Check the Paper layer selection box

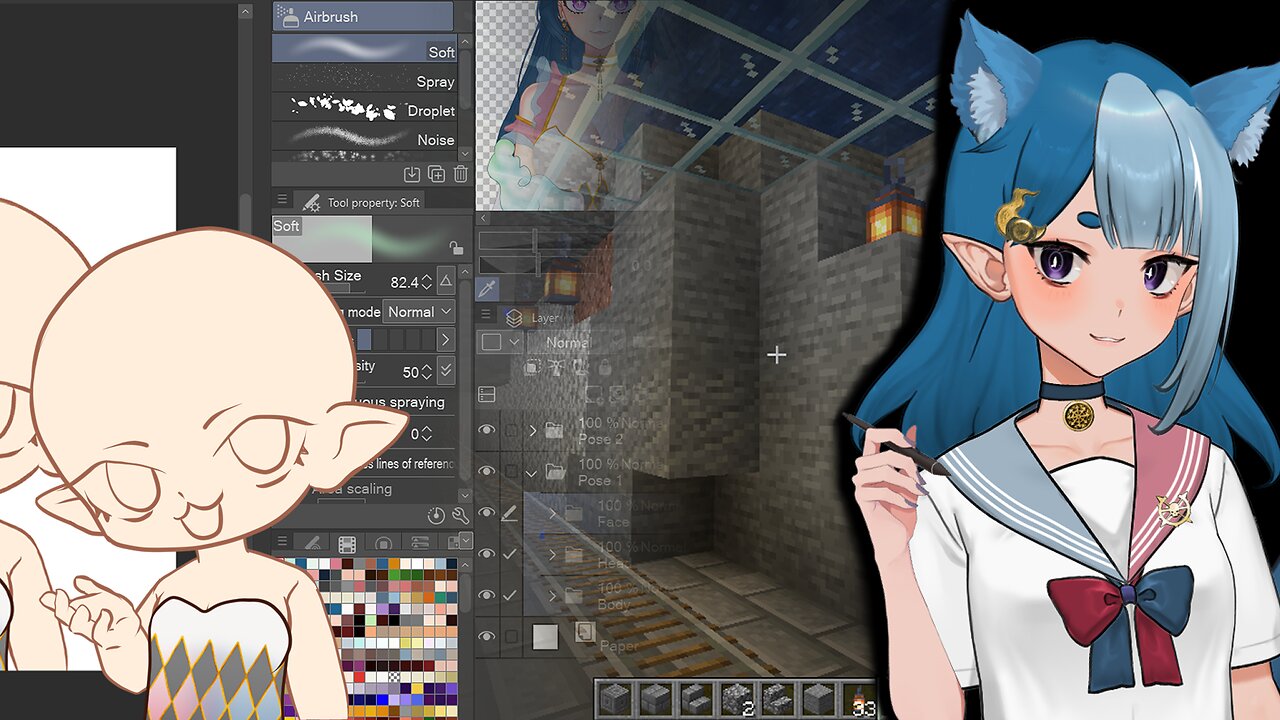coord(512,636)
